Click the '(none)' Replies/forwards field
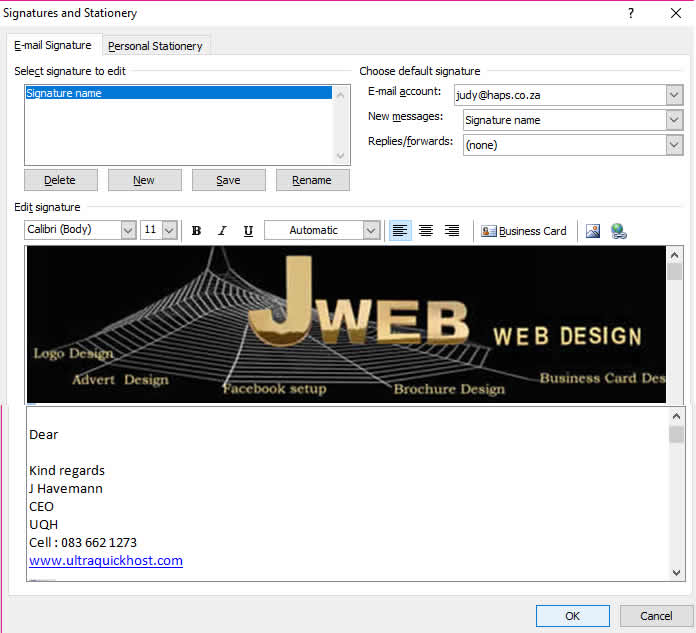This screenshot has height=633, width=696. pyautogui.click(x=564, y=145)
